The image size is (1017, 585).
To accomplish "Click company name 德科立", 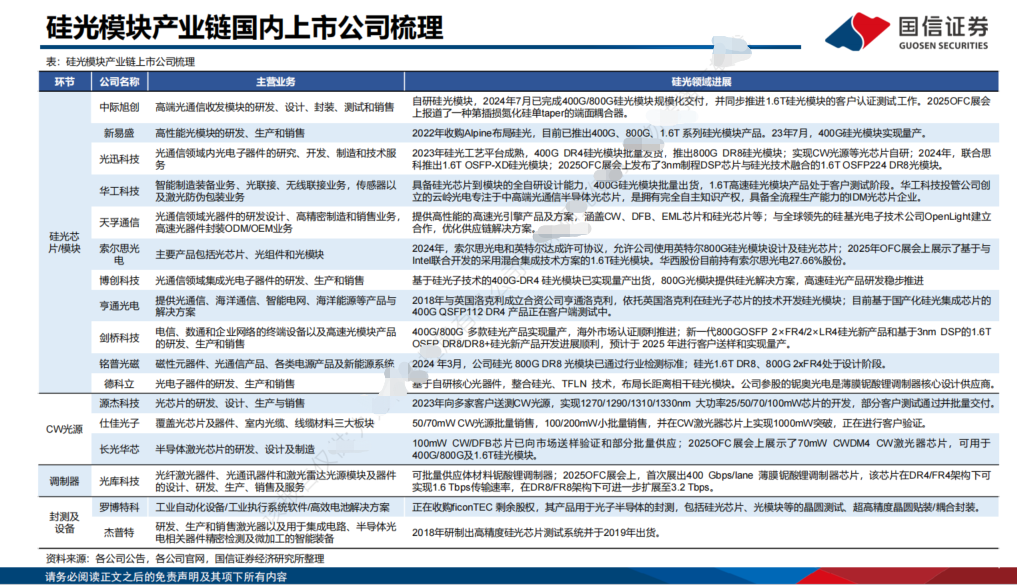I will [119, 383].
